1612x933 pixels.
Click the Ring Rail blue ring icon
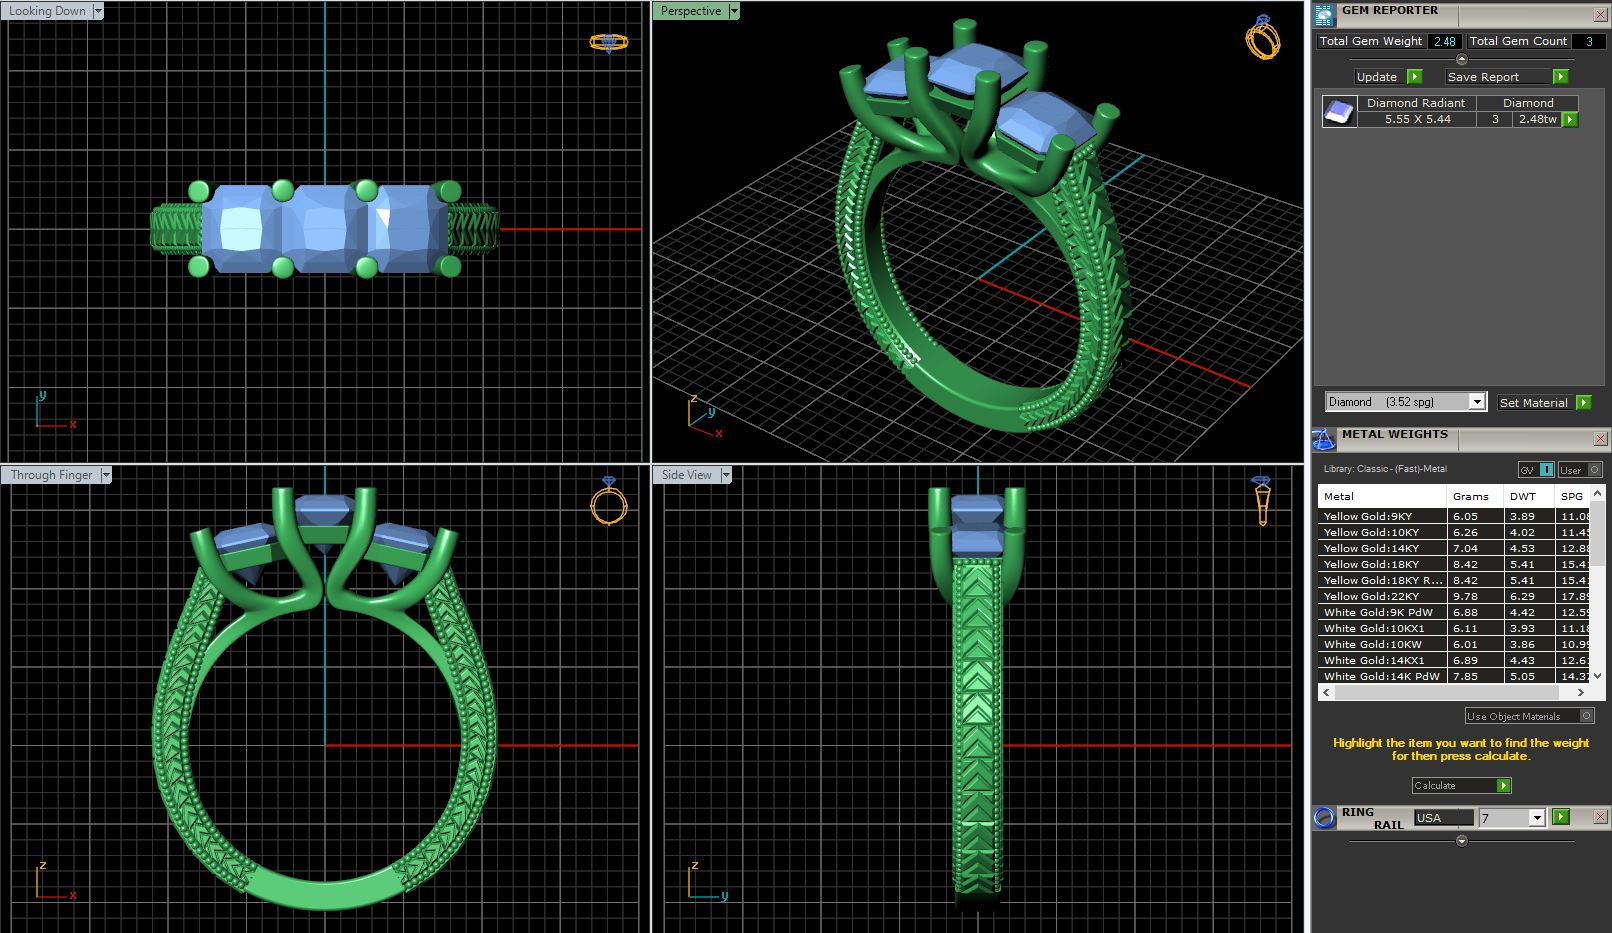(x=1324, y=817)
